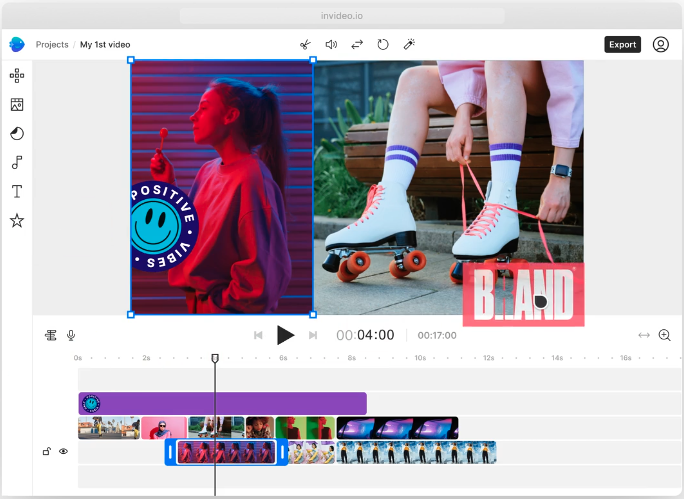Select the scissors cut tool
Viewport: 684px width, 499px height.
(x=305, y=44)
